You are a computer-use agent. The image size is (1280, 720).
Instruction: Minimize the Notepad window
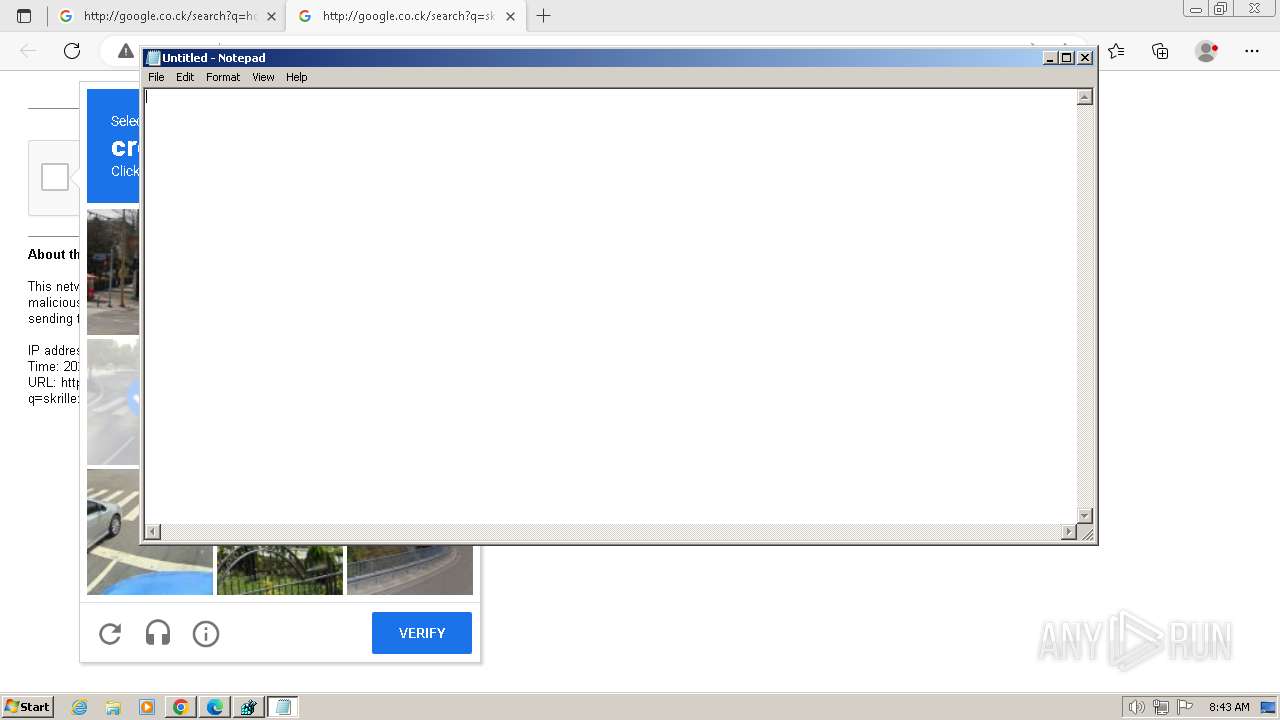pos(1050,58)
